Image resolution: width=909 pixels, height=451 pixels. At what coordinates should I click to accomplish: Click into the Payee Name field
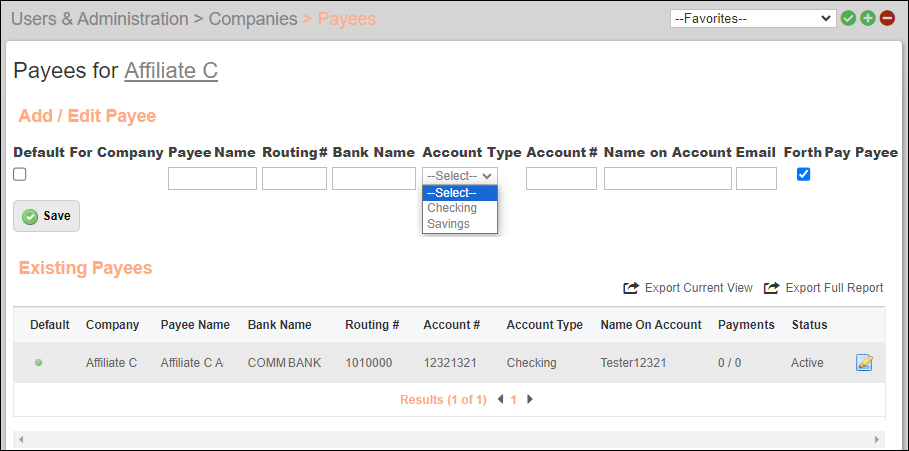(x=212, y=179)
